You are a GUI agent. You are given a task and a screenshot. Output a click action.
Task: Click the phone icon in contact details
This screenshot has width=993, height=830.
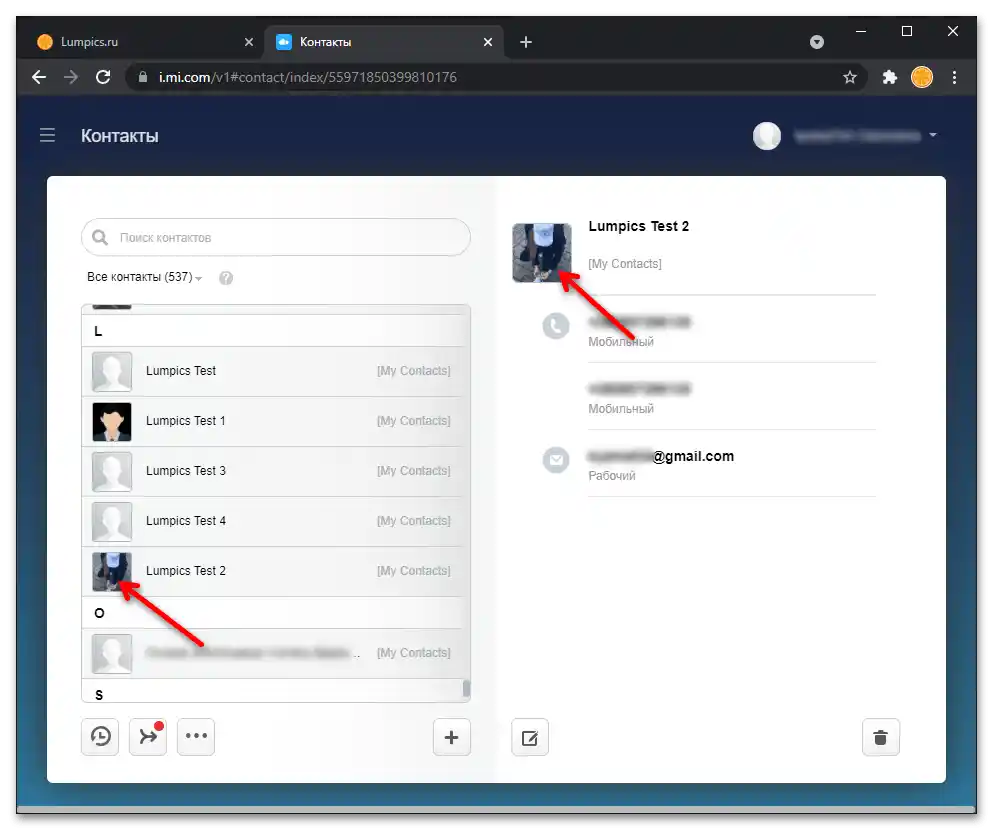pyautogui.click(x=556, y=326)
